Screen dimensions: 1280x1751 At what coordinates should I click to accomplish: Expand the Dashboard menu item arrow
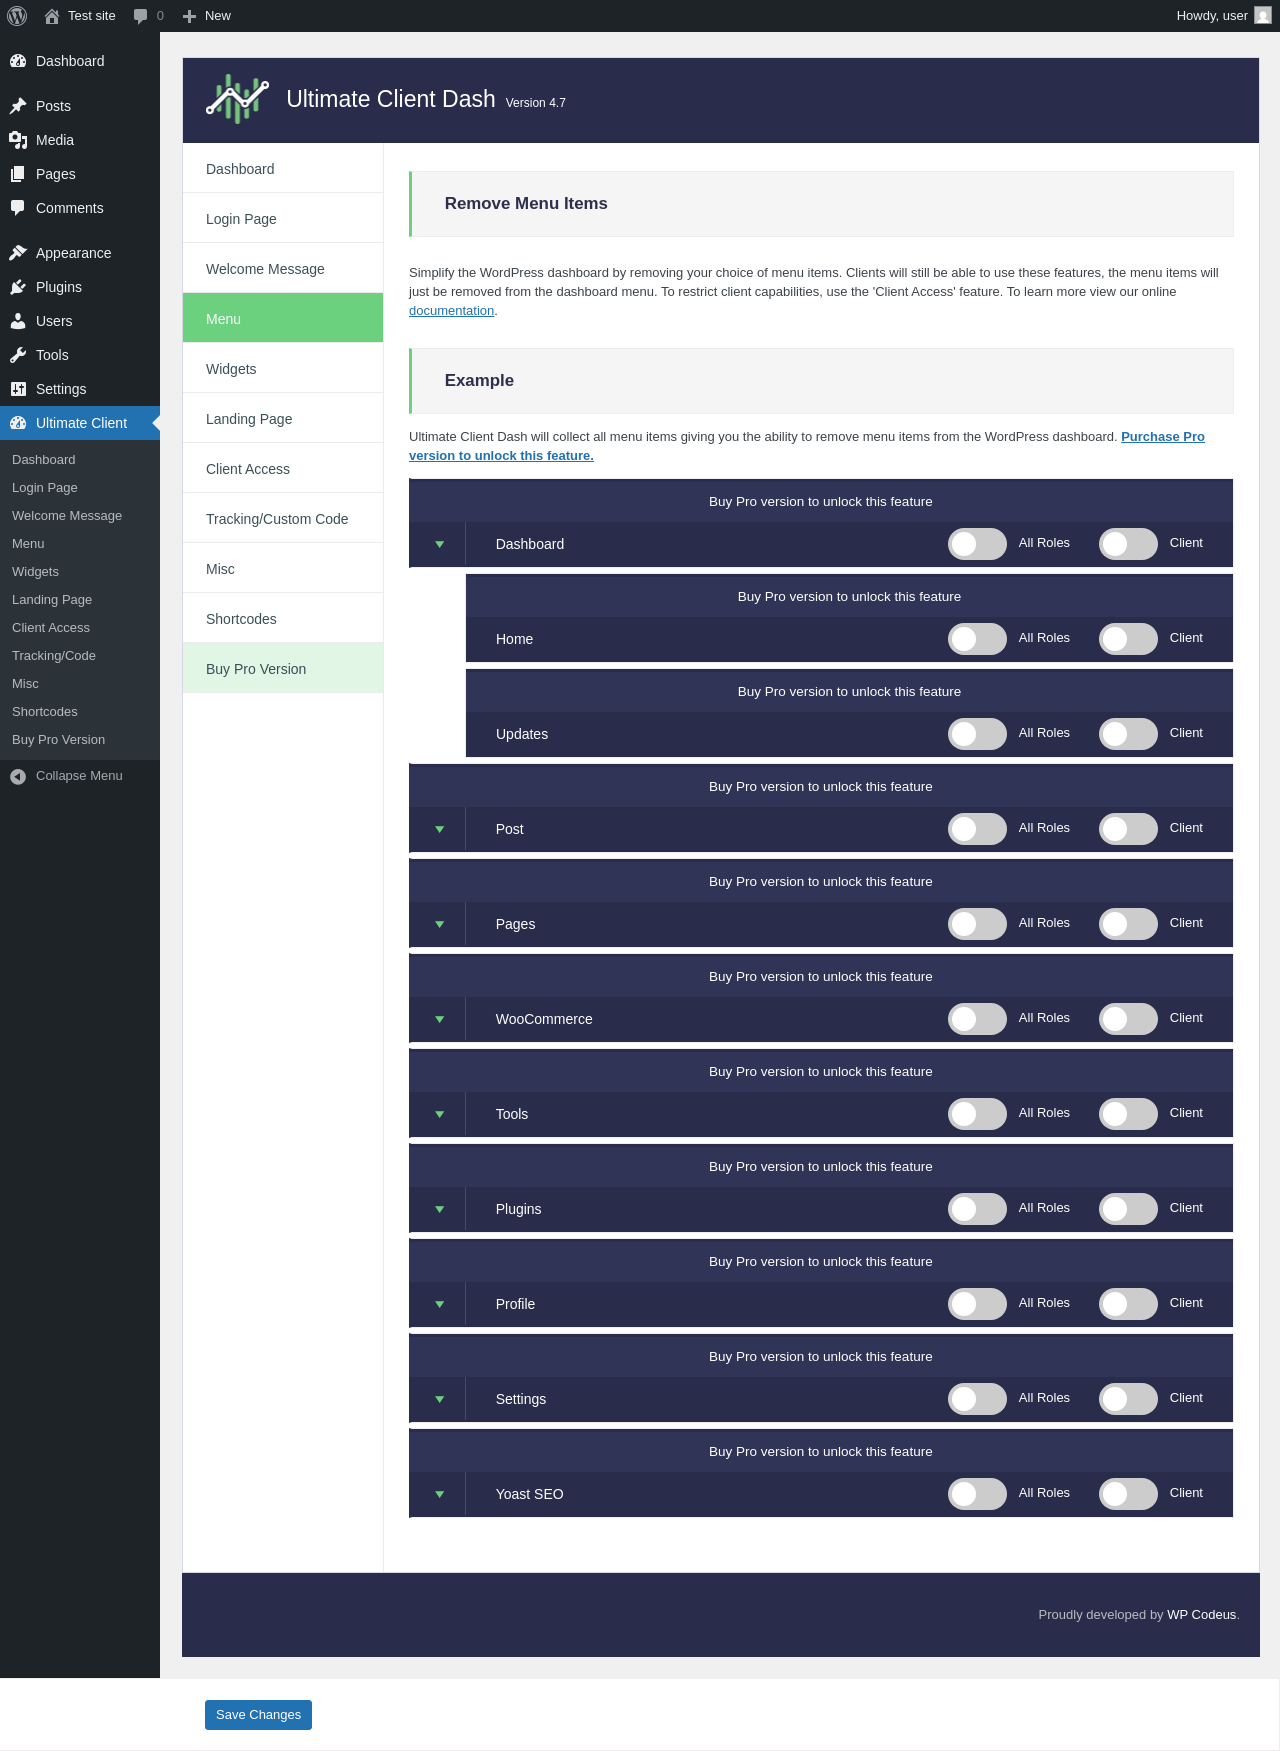(x=439, y=545)
